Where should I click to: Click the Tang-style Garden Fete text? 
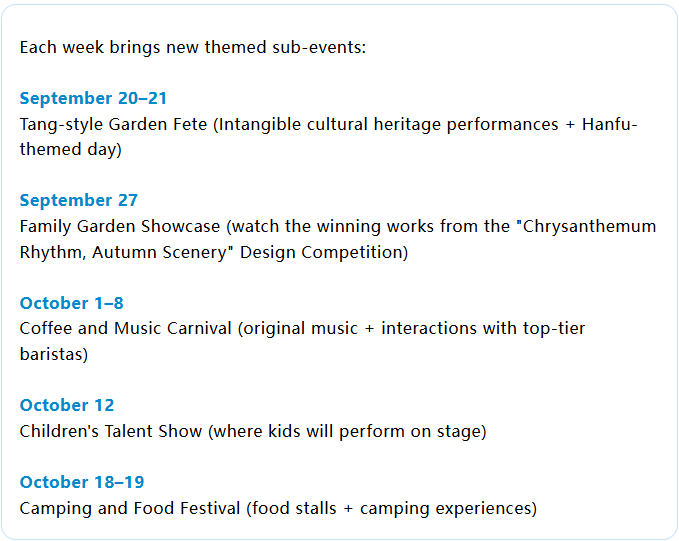tap(113, 124)
